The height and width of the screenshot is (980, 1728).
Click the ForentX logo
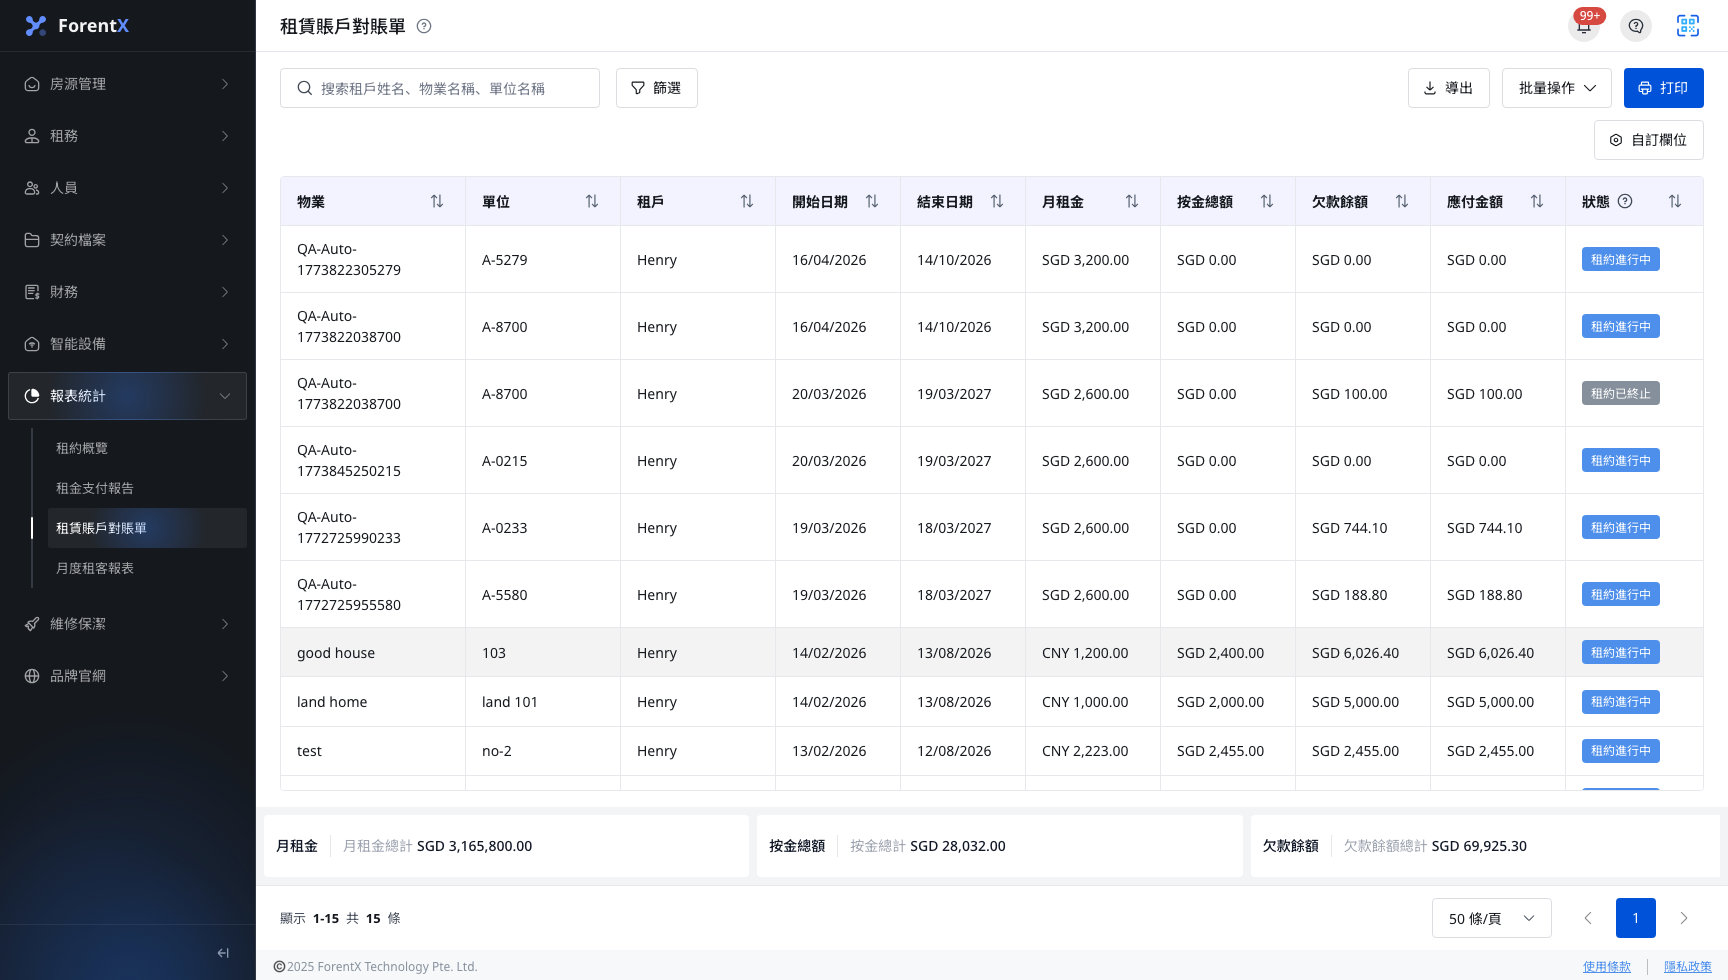click(78, 26)
